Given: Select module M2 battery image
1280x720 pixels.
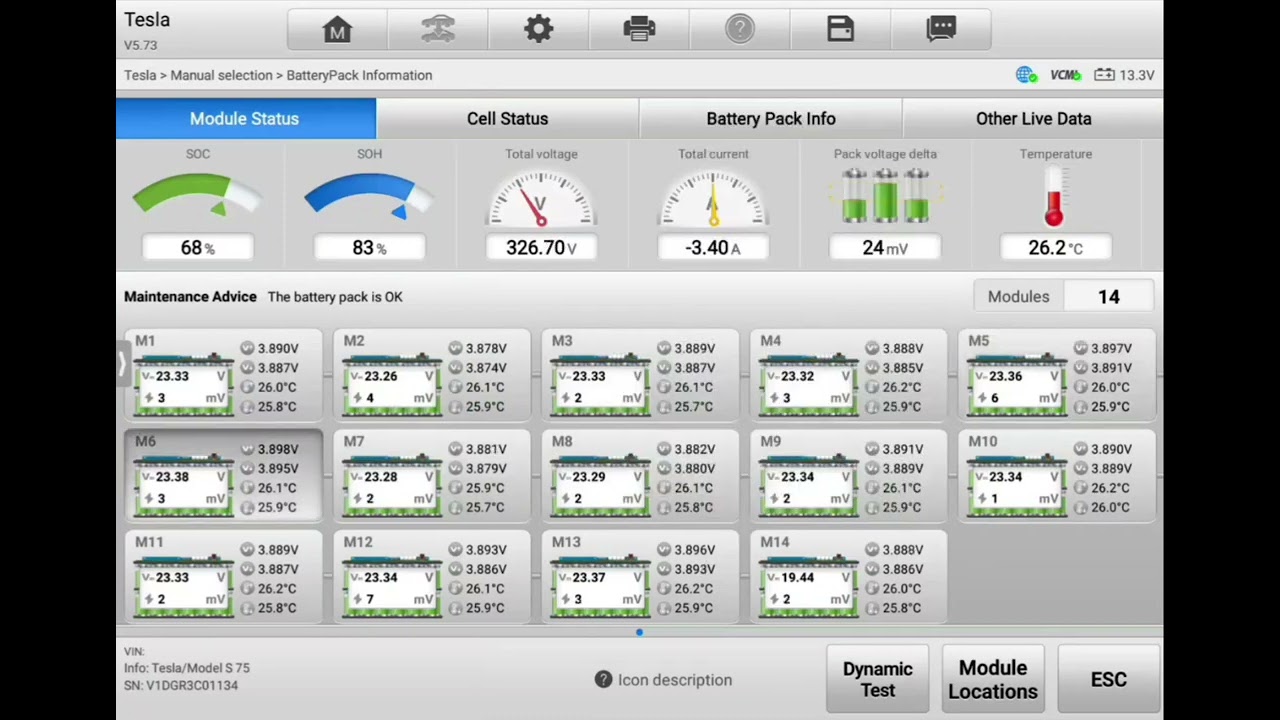Looking at the screenshot, I should [x=392, y=385].
